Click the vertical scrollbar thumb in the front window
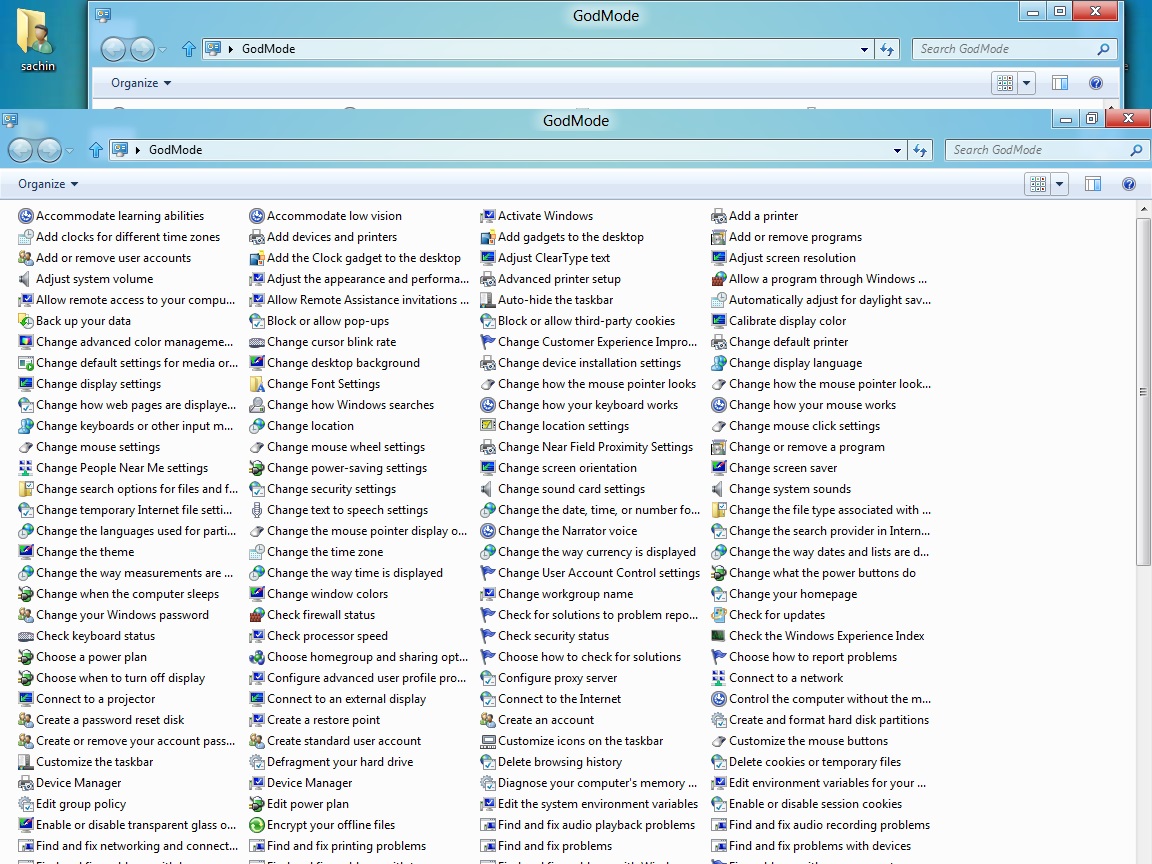The height and width of the screenshot is (864, 1152). (x=1142, y=392)
